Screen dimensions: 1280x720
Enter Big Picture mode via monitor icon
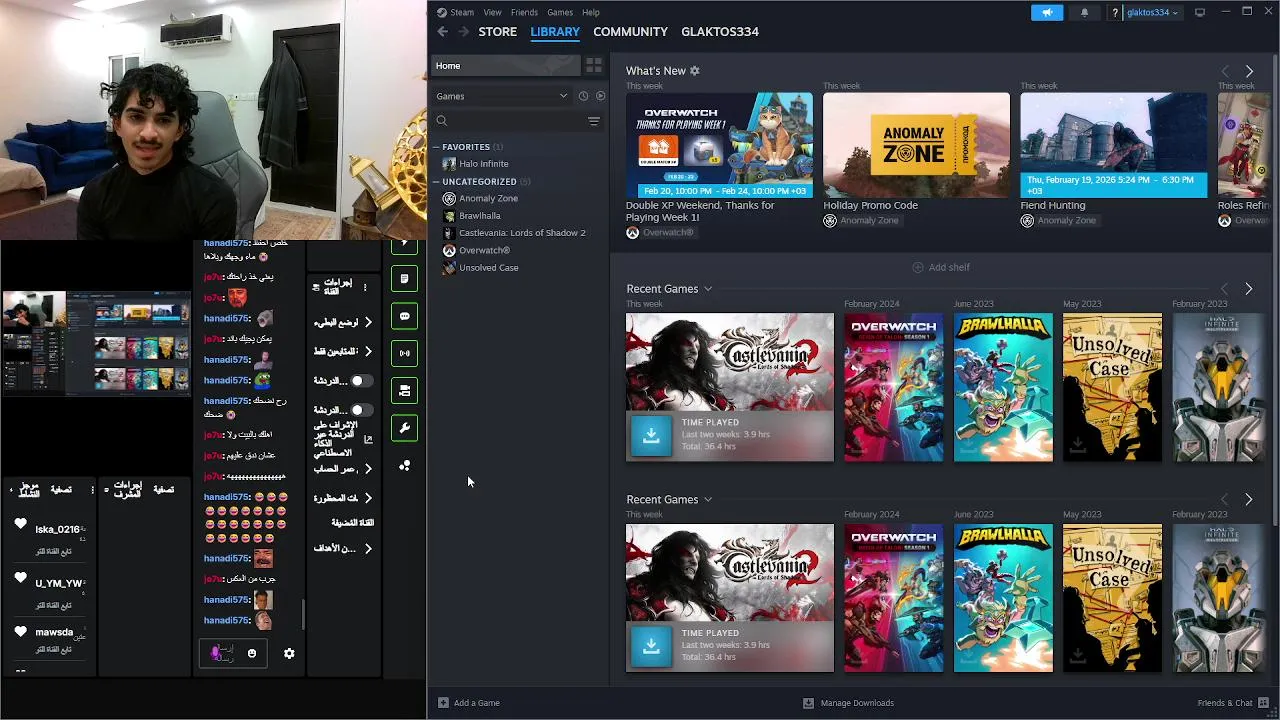point(1200,12)
